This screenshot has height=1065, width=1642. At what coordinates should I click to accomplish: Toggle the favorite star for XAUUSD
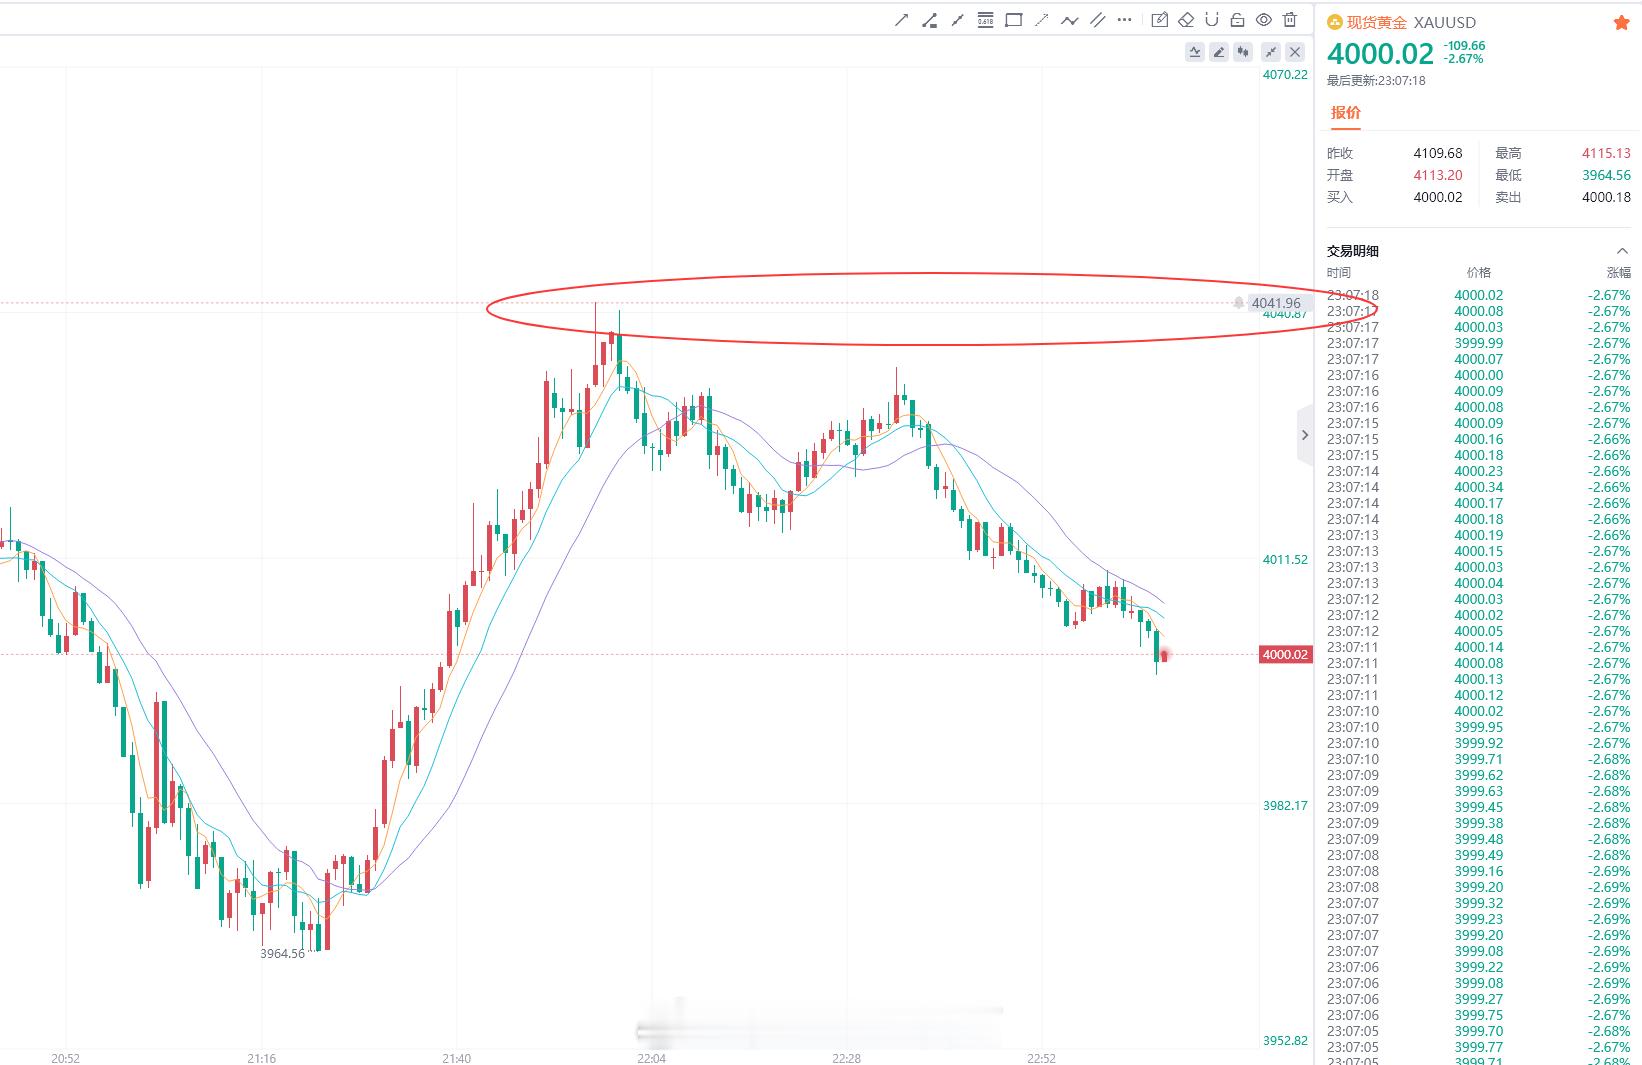[1621, 22]
